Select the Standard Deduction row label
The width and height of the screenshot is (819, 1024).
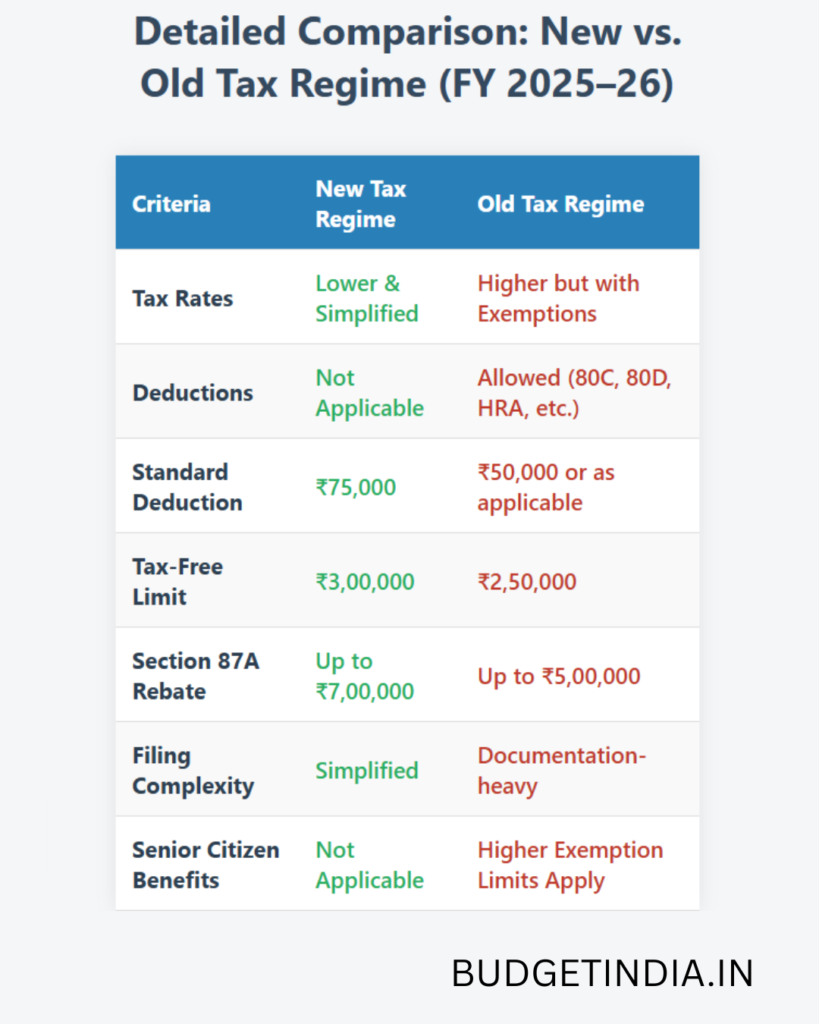click(187, 487)
